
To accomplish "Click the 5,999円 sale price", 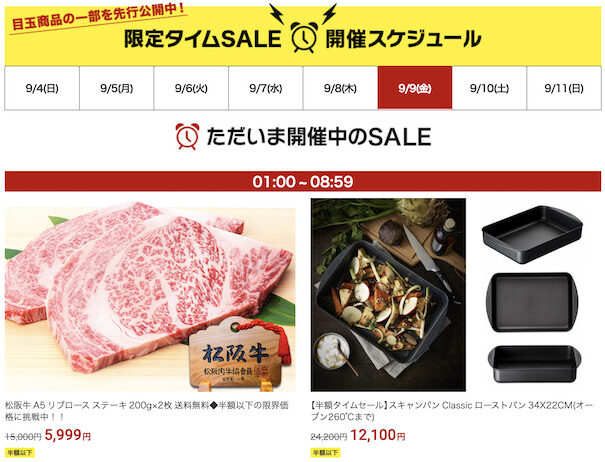I will coord(68,435).
